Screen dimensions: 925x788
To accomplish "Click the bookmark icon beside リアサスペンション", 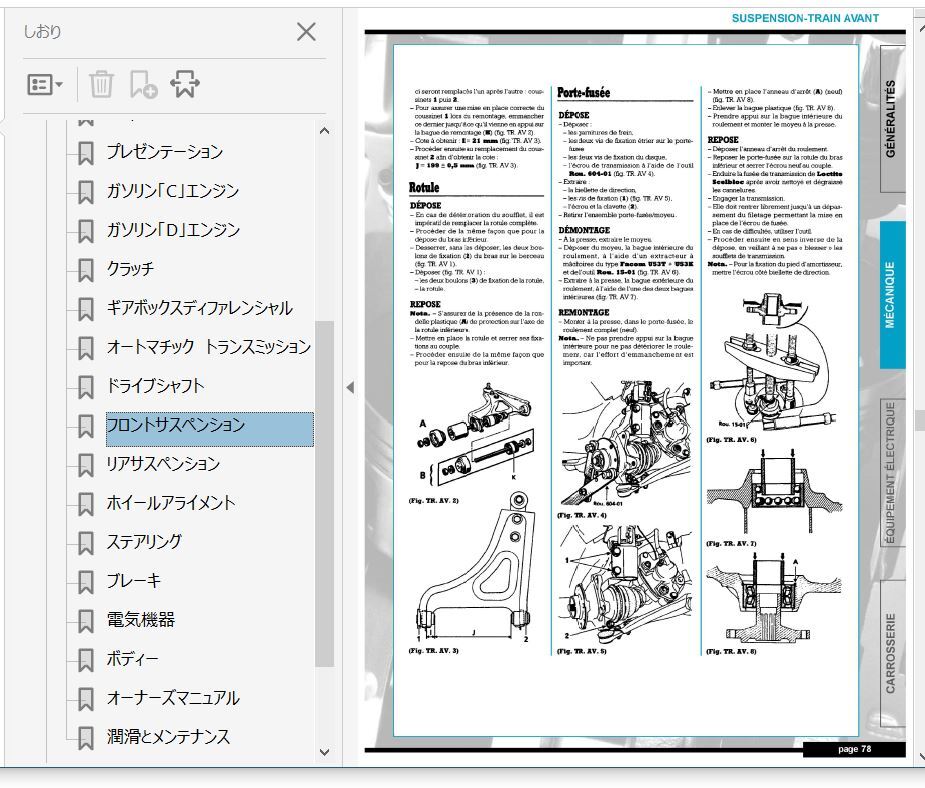I will 86,465.
